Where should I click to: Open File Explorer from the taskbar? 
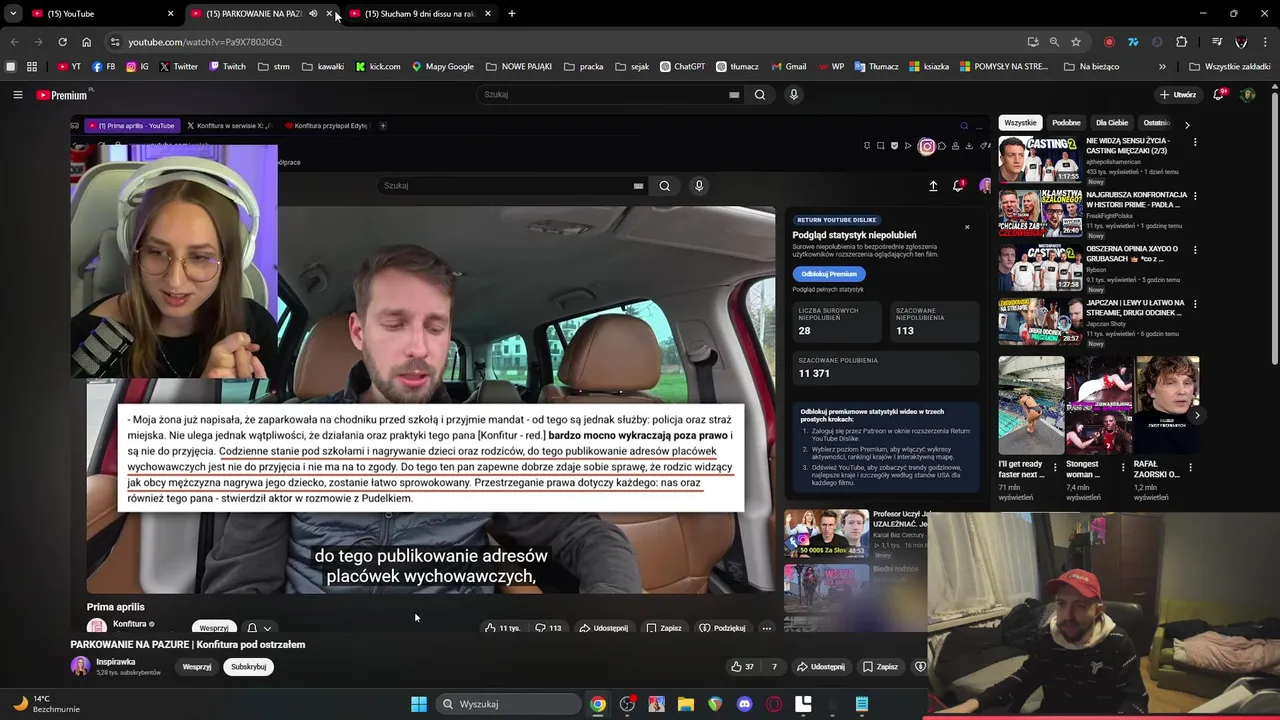[x=686, y=704]
